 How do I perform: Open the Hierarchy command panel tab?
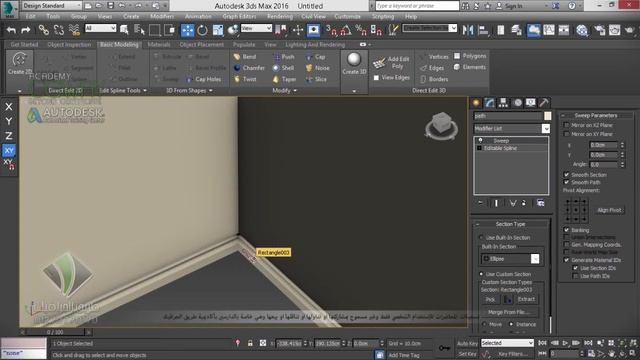503,103
